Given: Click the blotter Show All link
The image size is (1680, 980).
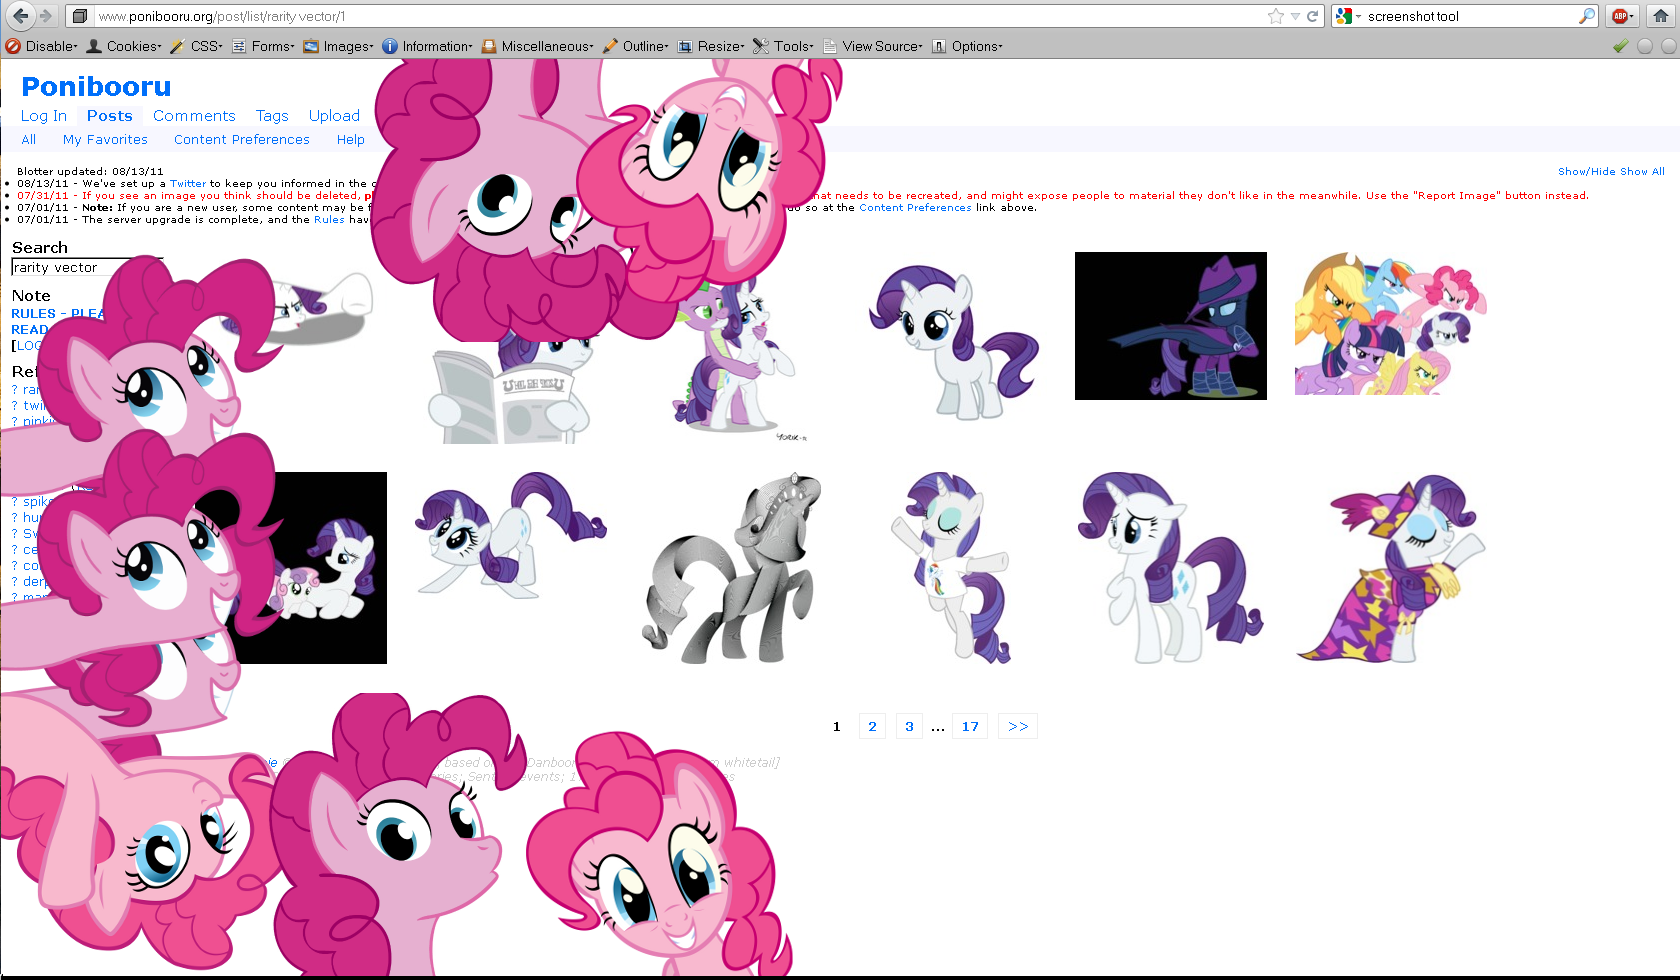Looking at the screenshot, I should [x=1642, y=172].
